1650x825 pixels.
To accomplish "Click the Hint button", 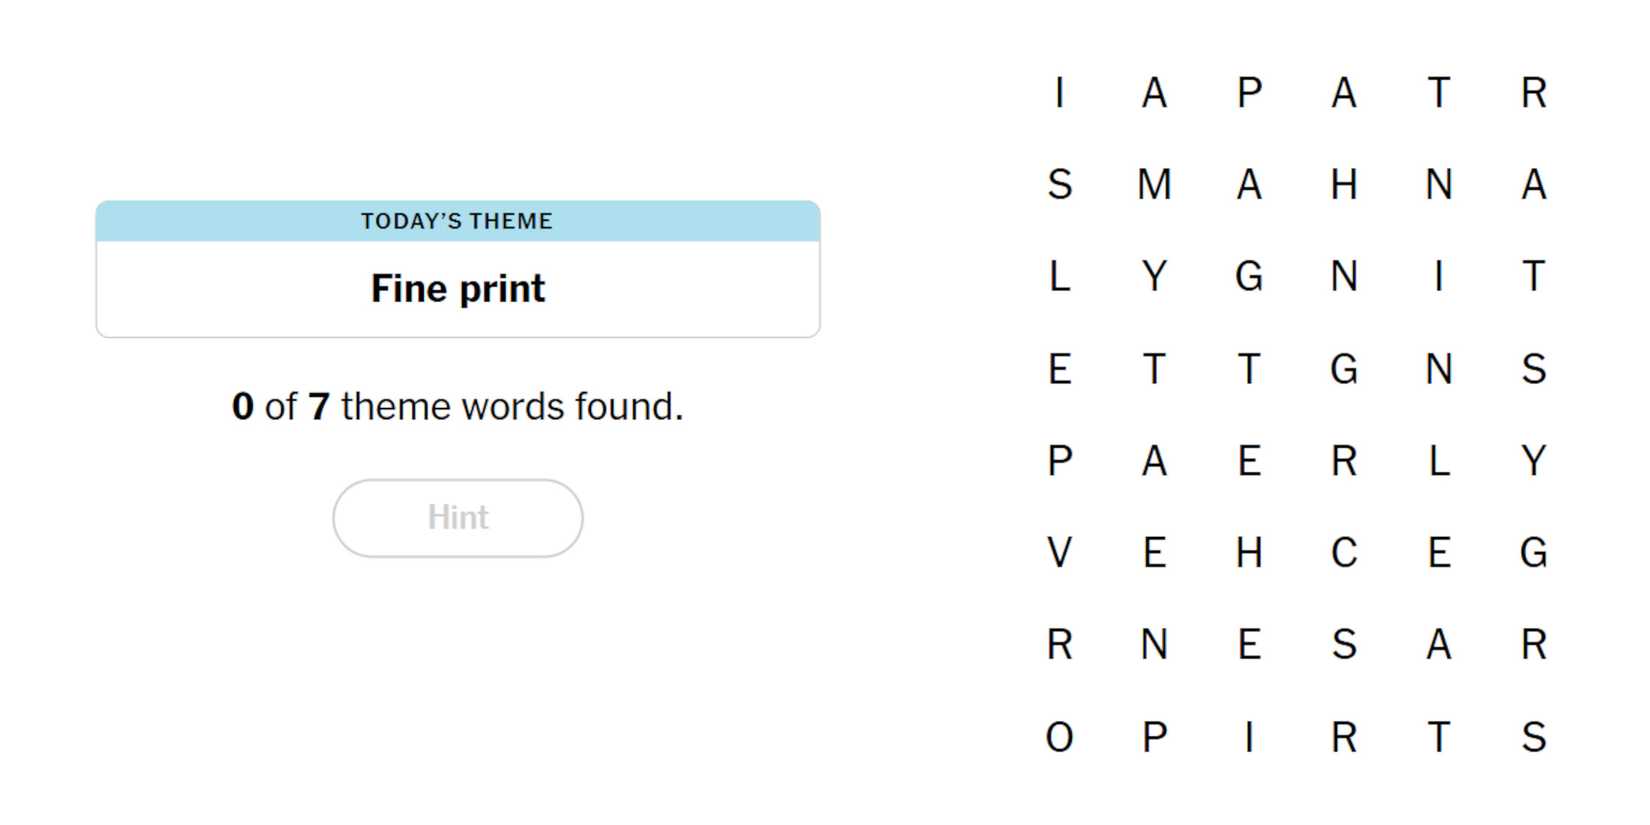I will point(457,517).
